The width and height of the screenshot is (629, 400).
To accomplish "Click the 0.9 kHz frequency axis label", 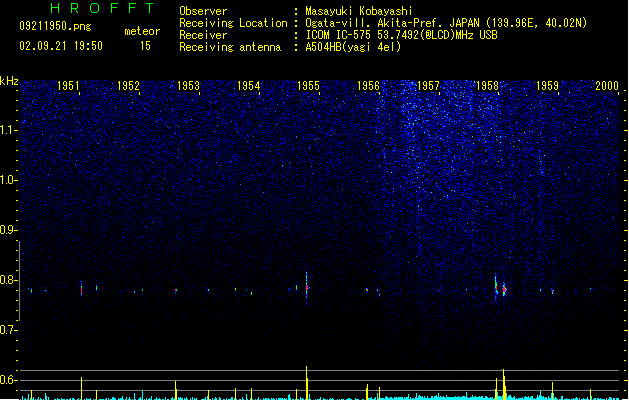I will click(9, 230).
